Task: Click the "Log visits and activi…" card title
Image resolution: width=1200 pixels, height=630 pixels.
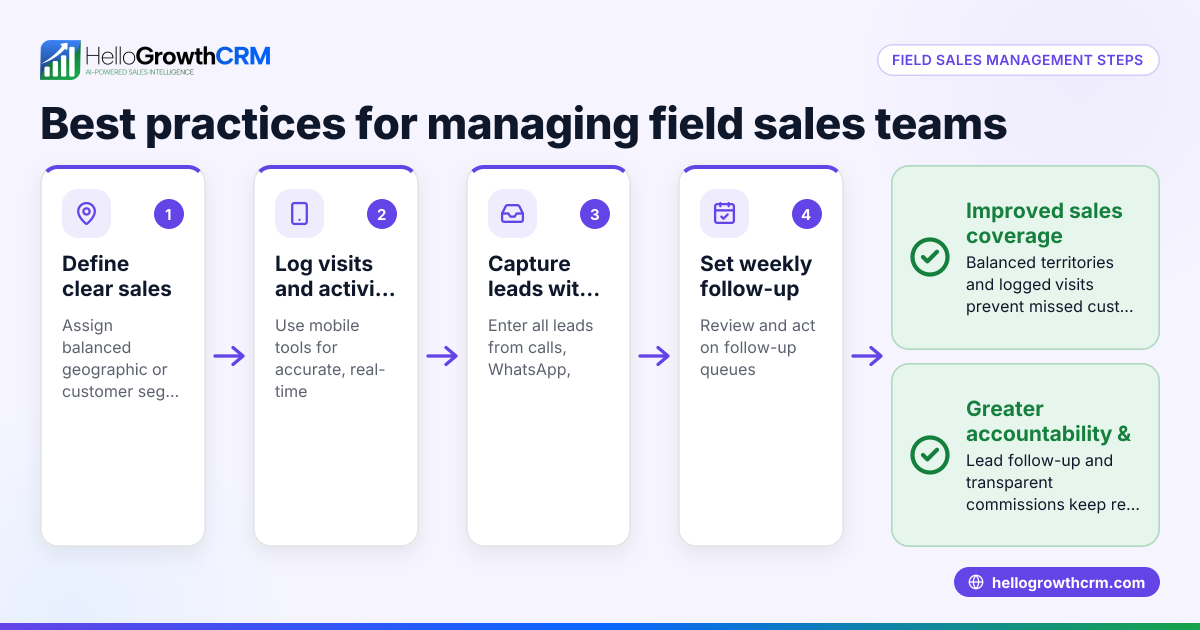Action: (x=335, y=277)
